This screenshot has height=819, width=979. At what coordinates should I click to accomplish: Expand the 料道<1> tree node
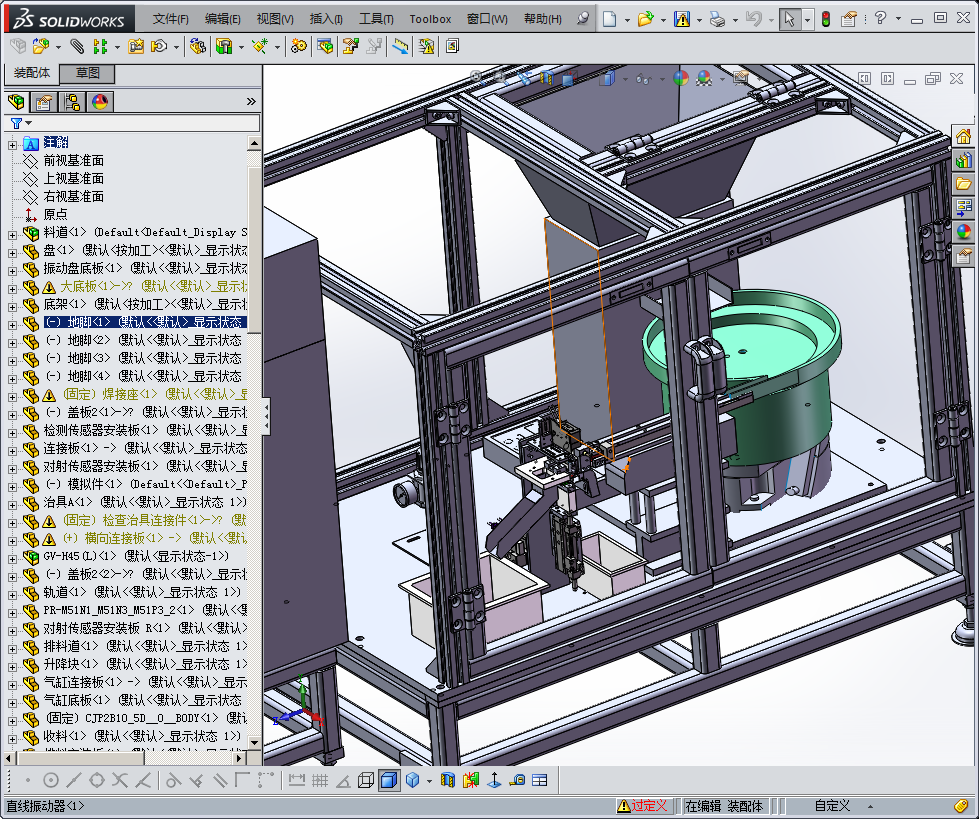[x=12, y=233]
